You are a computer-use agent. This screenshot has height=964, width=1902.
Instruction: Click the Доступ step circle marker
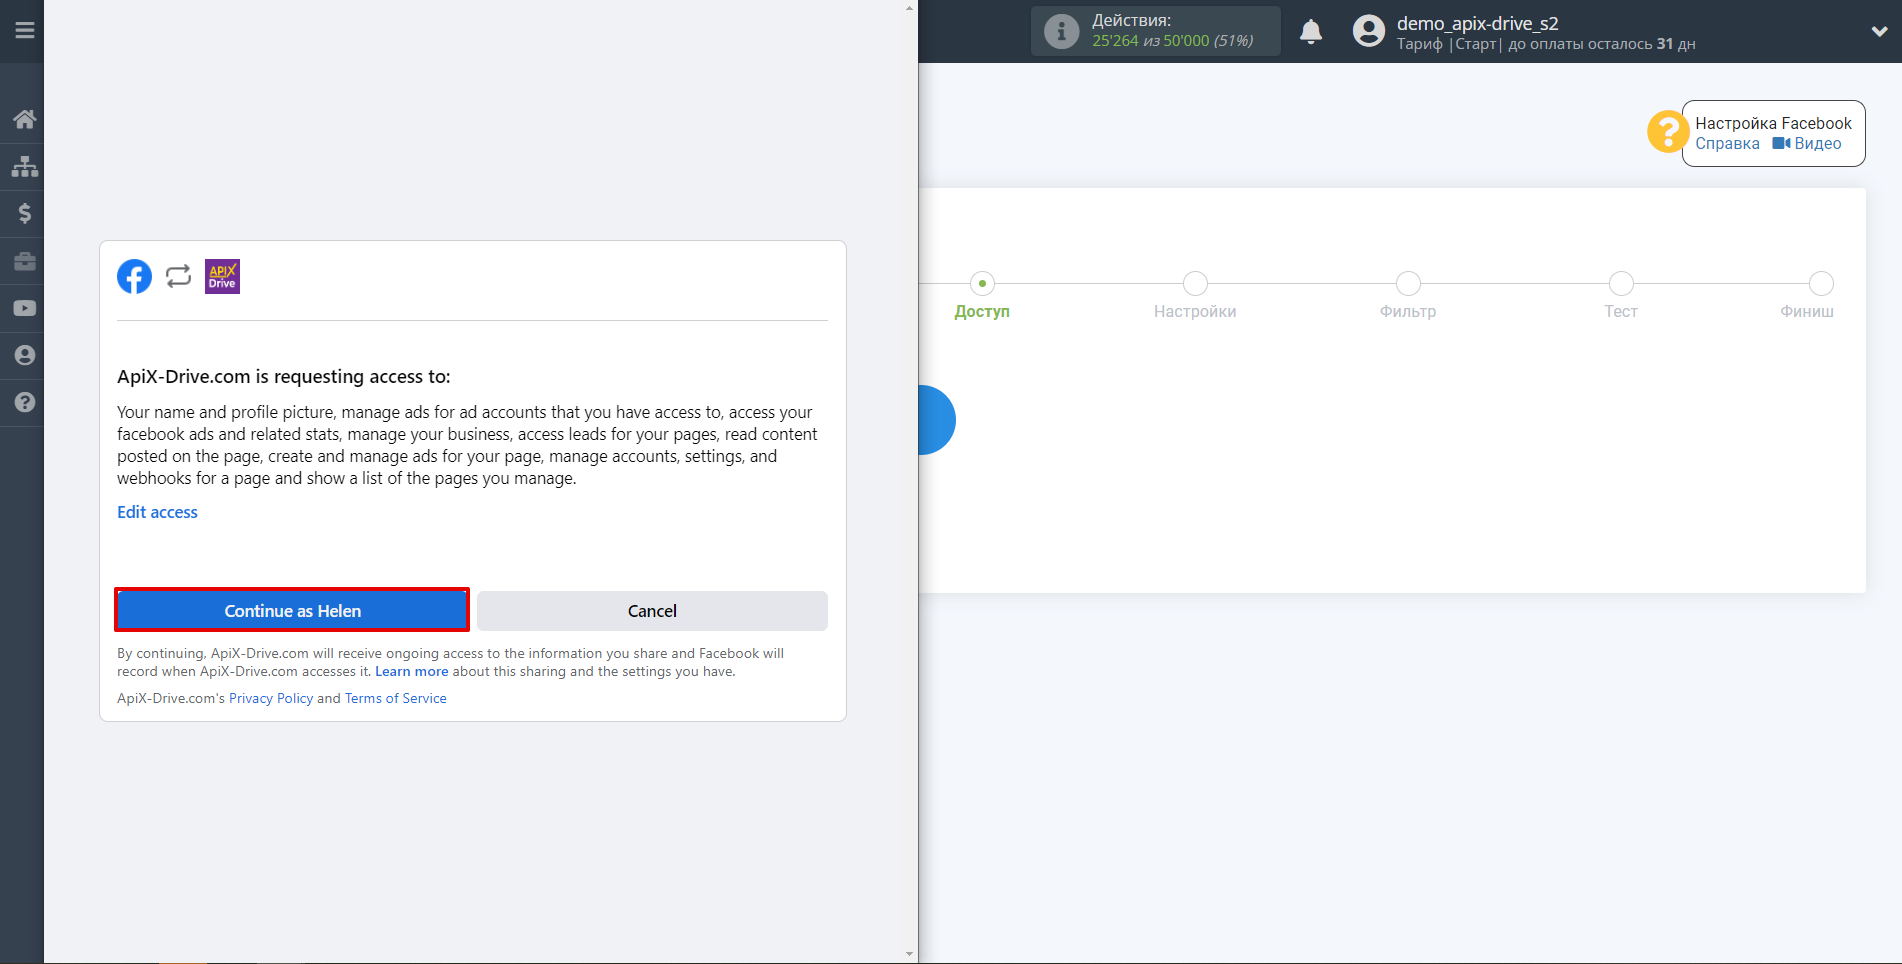click(982, 283)
